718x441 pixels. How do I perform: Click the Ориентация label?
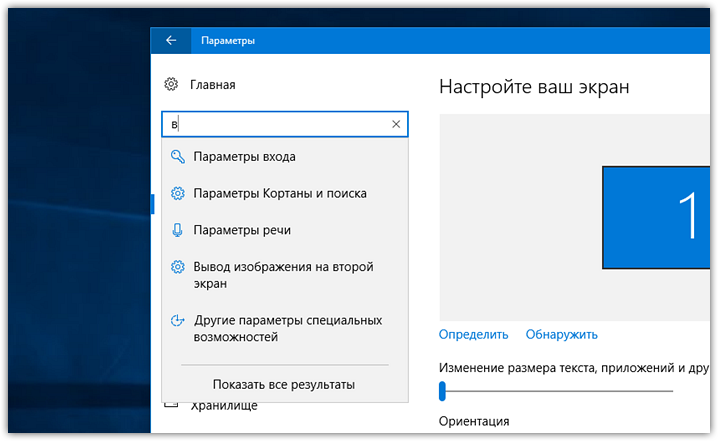(474, 421)
